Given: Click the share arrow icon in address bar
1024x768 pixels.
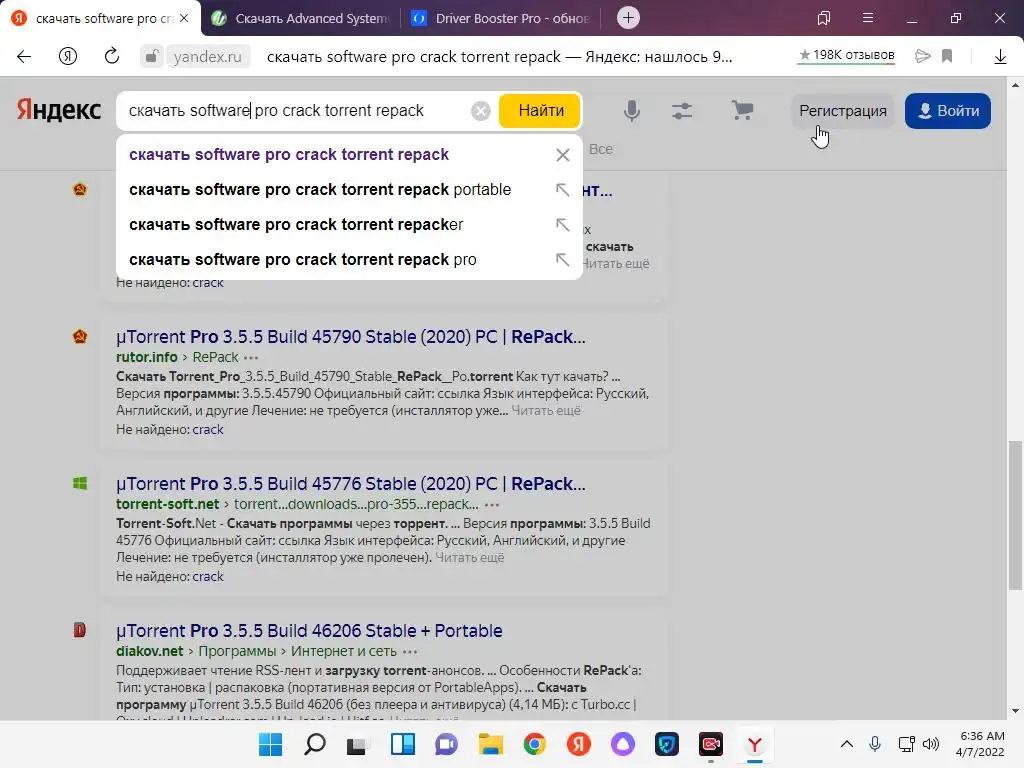Looking at the screenshot, I should tap(922, 56).
